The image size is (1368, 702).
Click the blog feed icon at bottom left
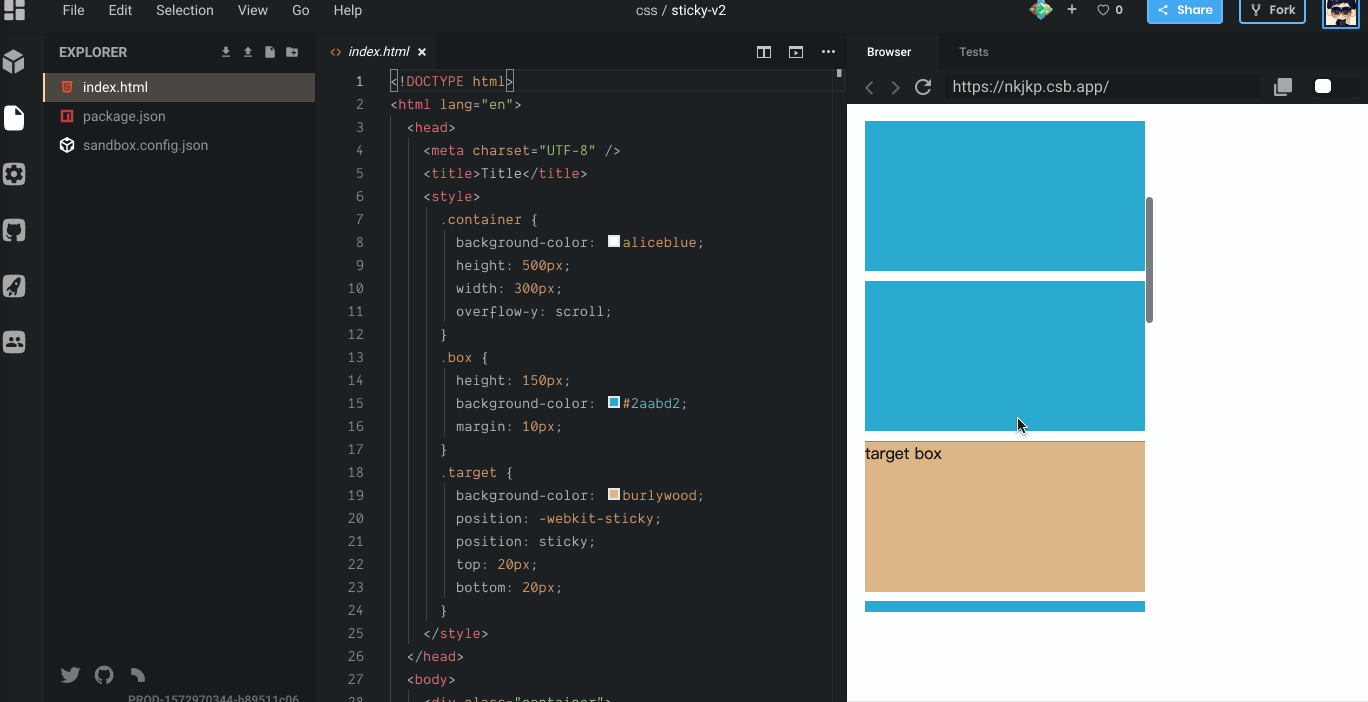click(138, 675)
